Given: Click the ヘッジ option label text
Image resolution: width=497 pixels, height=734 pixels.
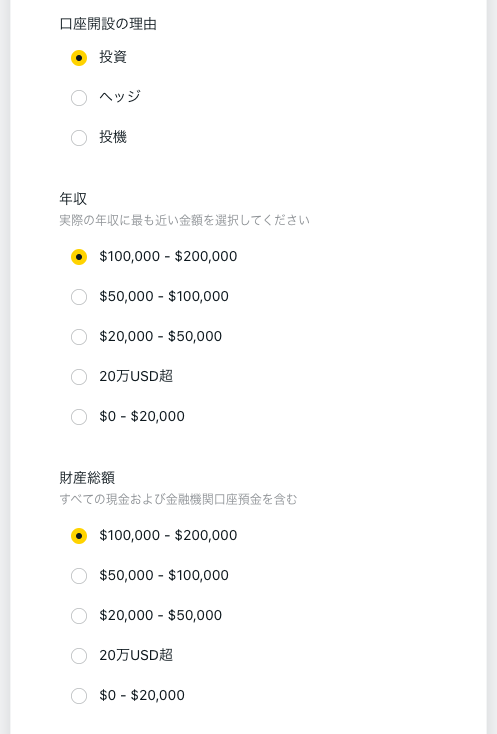Looking at the screenshot, I should pos(120,97).
